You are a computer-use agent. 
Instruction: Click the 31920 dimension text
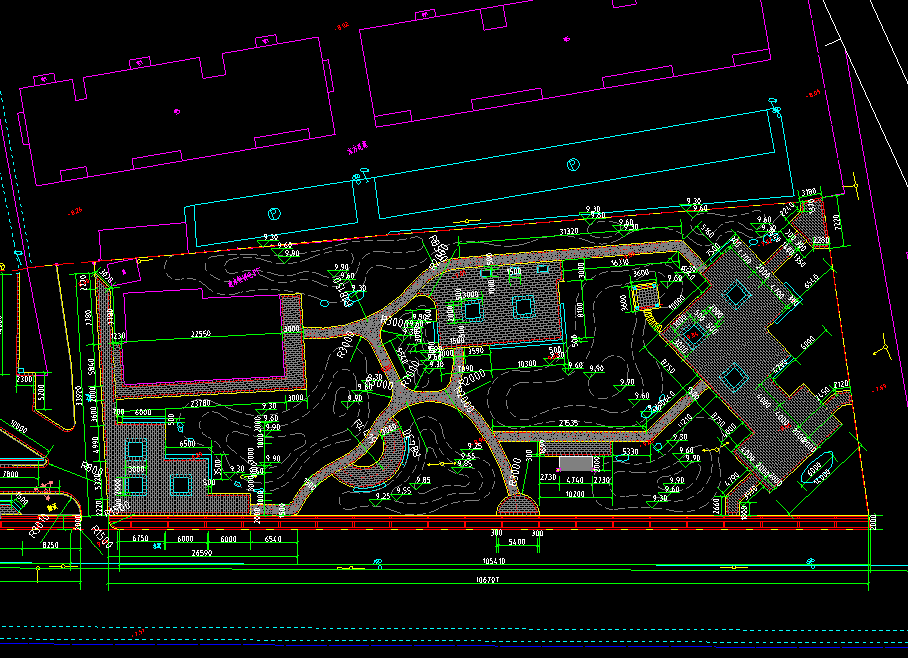click(568, 232)
